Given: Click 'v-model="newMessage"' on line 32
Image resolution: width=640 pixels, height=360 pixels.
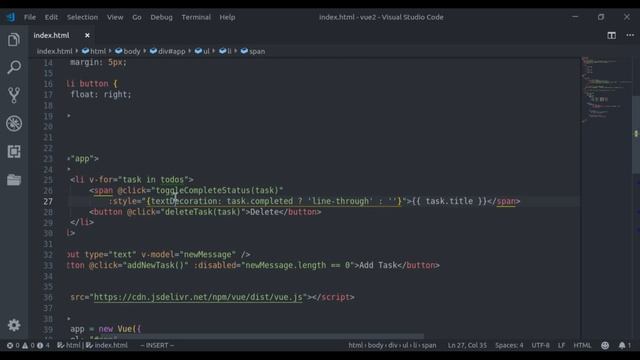Looking at the screenshot, I should [189, 255].
